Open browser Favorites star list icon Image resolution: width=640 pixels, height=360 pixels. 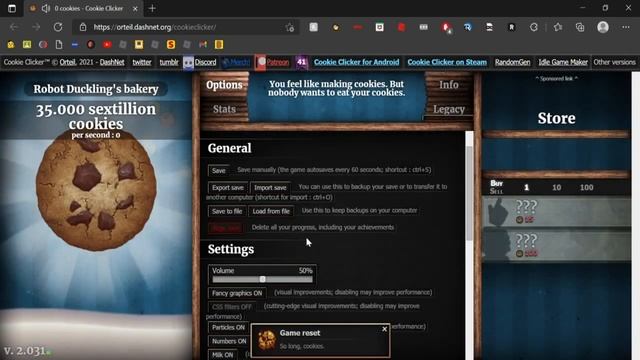click(558, 27)
